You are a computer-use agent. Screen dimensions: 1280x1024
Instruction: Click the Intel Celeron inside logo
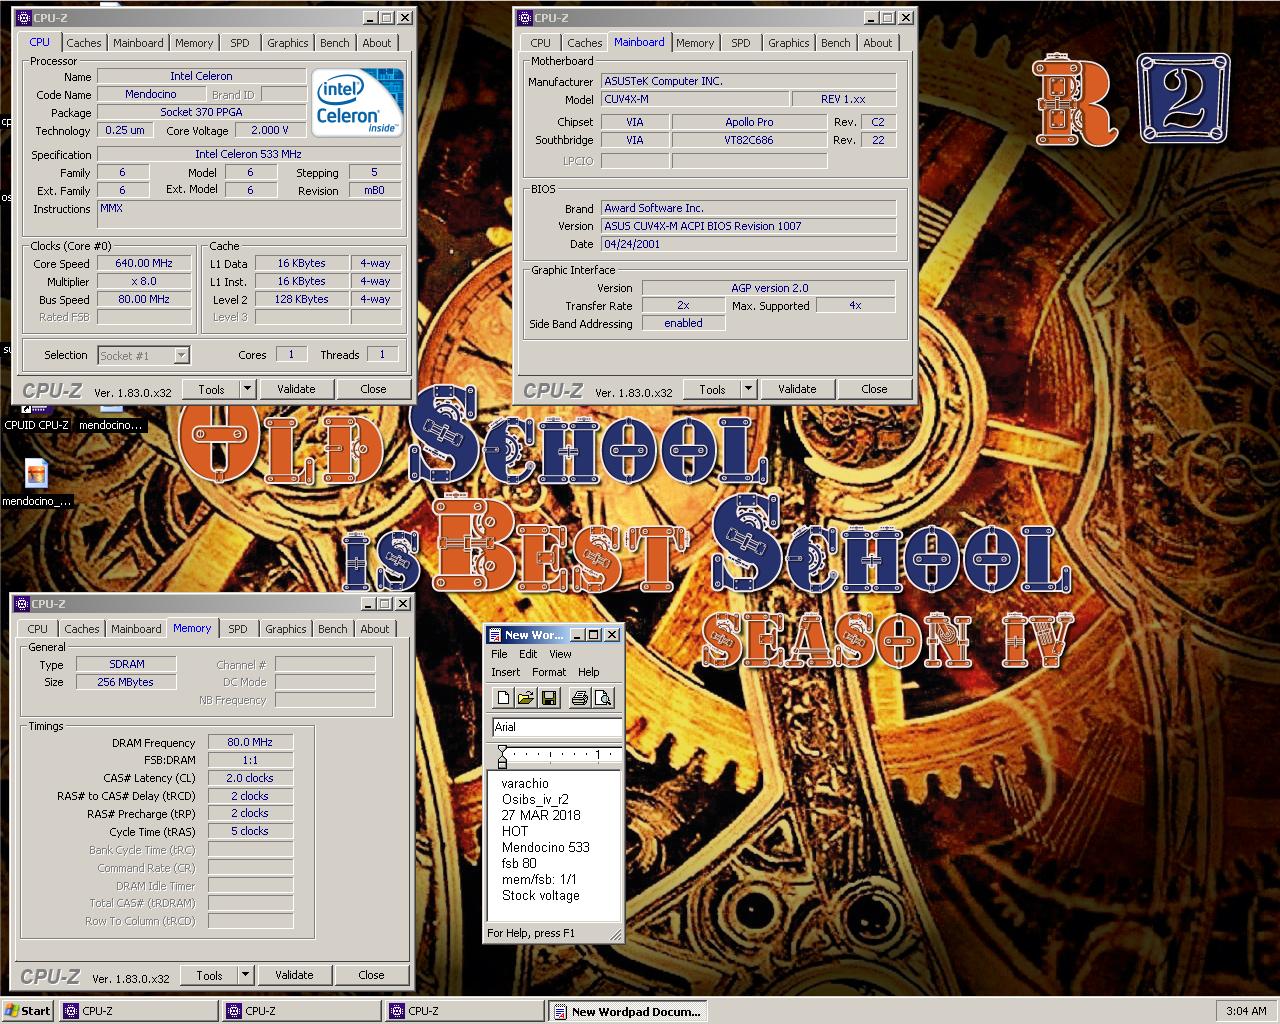[x=357, y=102]
